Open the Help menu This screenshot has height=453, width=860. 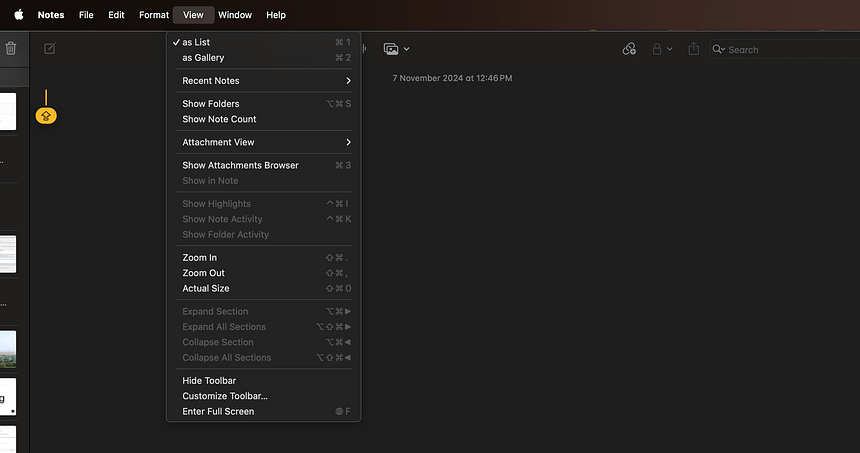(x=276, y=15)
